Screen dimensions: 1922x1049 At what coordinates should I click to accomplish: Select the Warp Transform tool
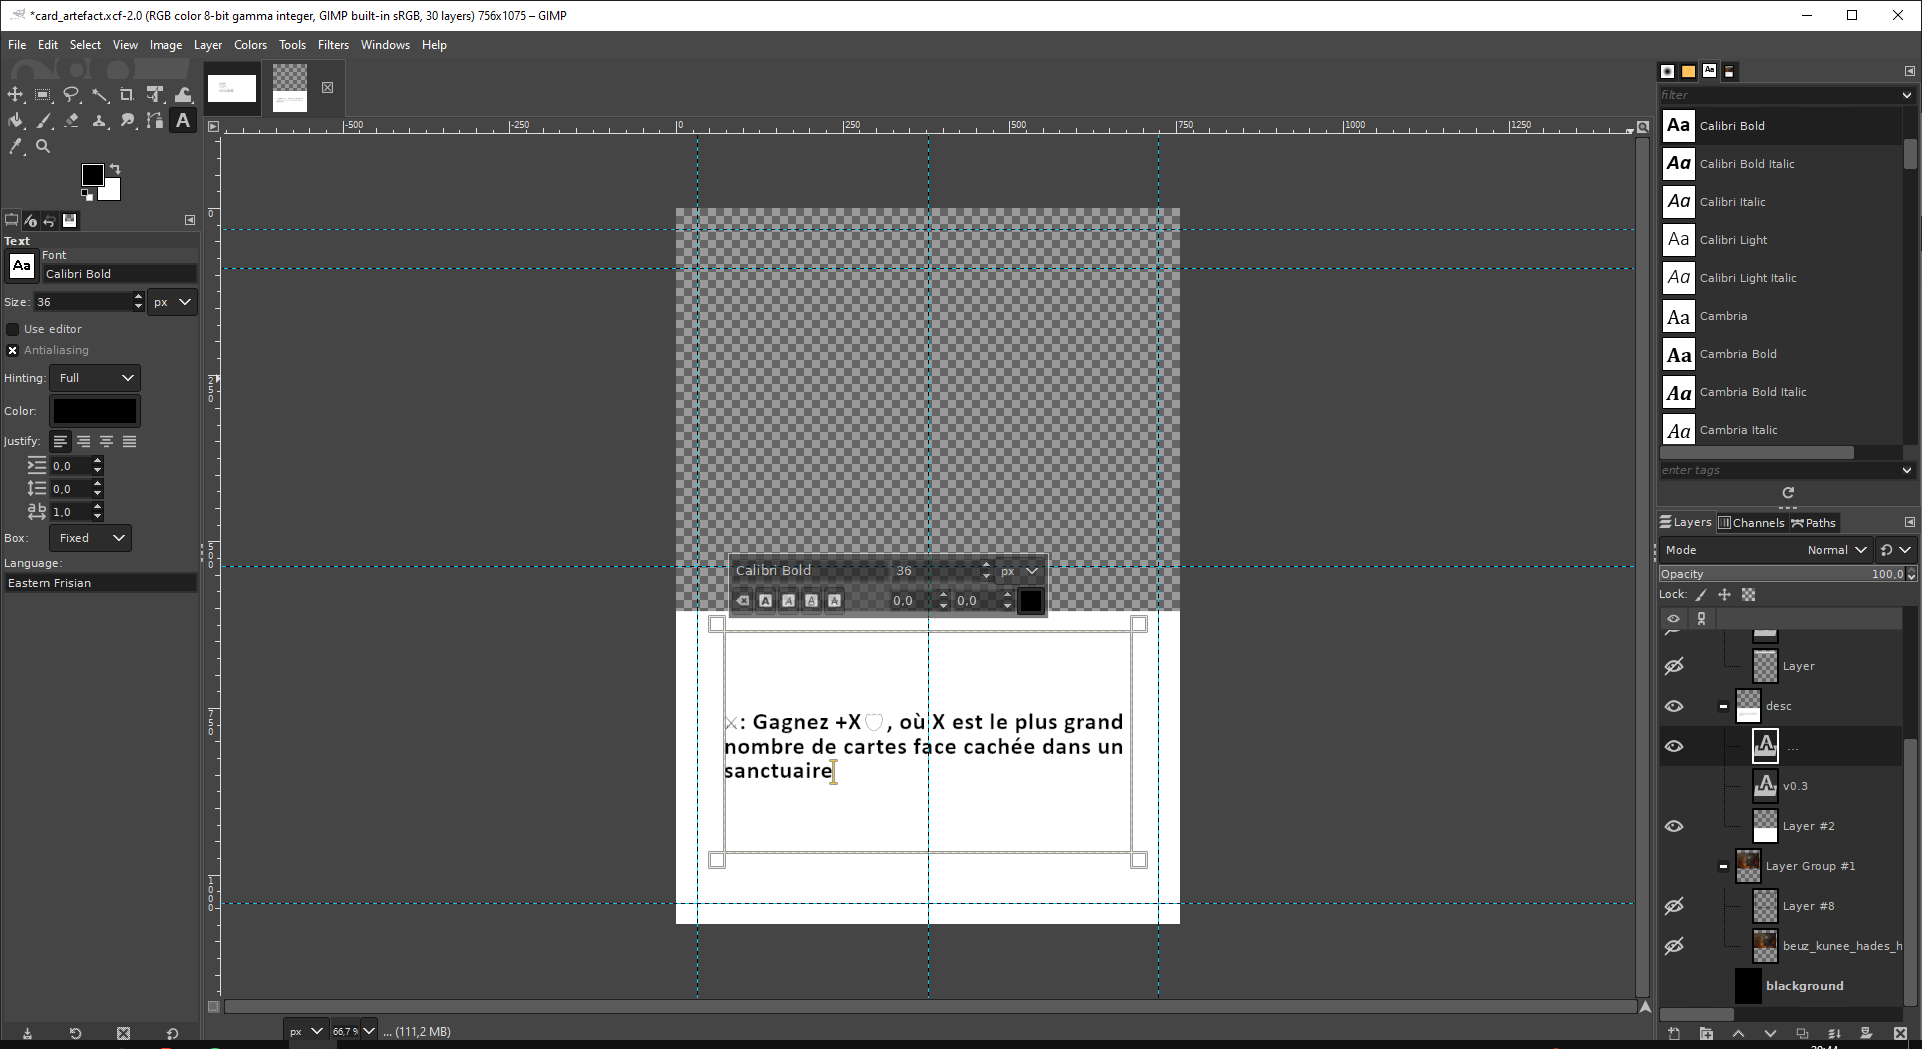(183, 95)
